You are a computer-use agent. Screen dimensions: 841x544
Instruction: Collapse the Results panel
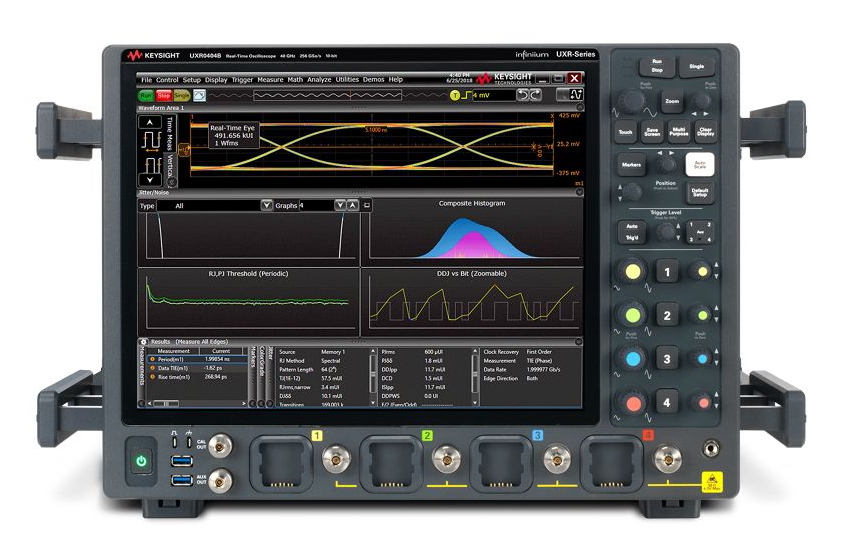coord(579,341)
